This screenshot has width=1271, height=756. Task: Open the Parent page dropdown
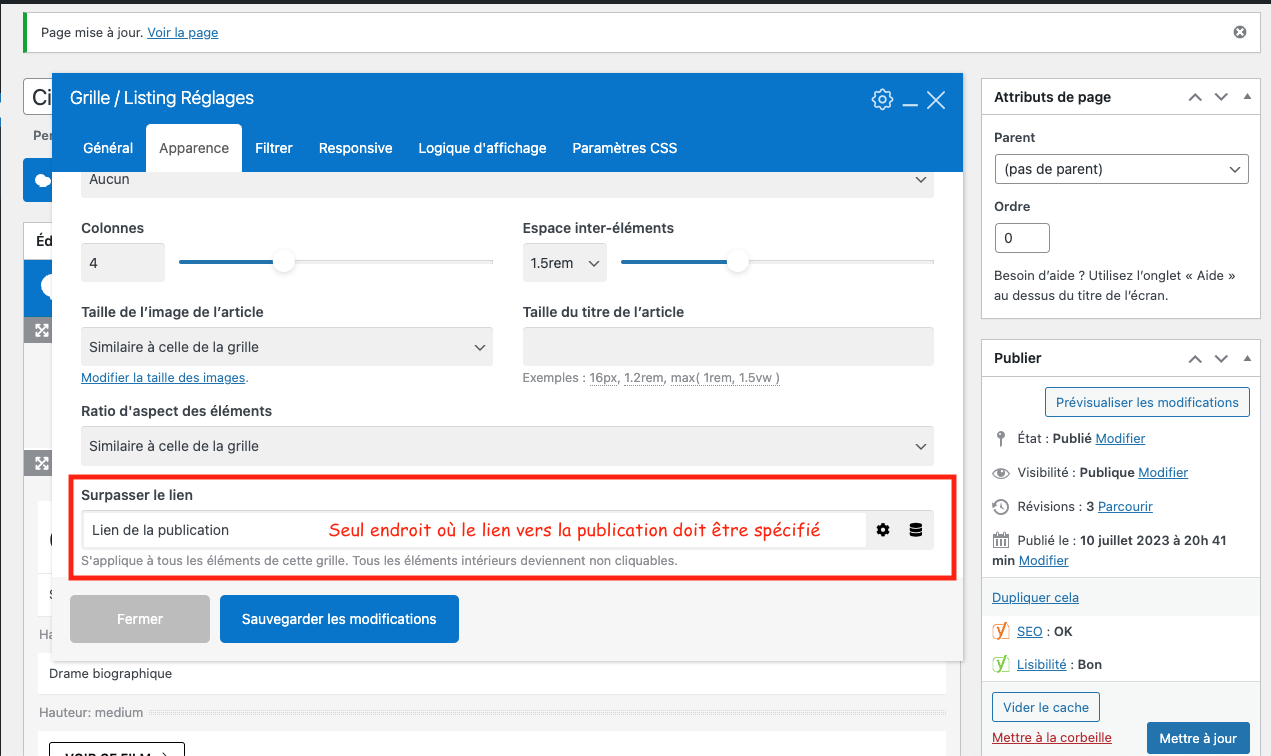pos(1121,169)
